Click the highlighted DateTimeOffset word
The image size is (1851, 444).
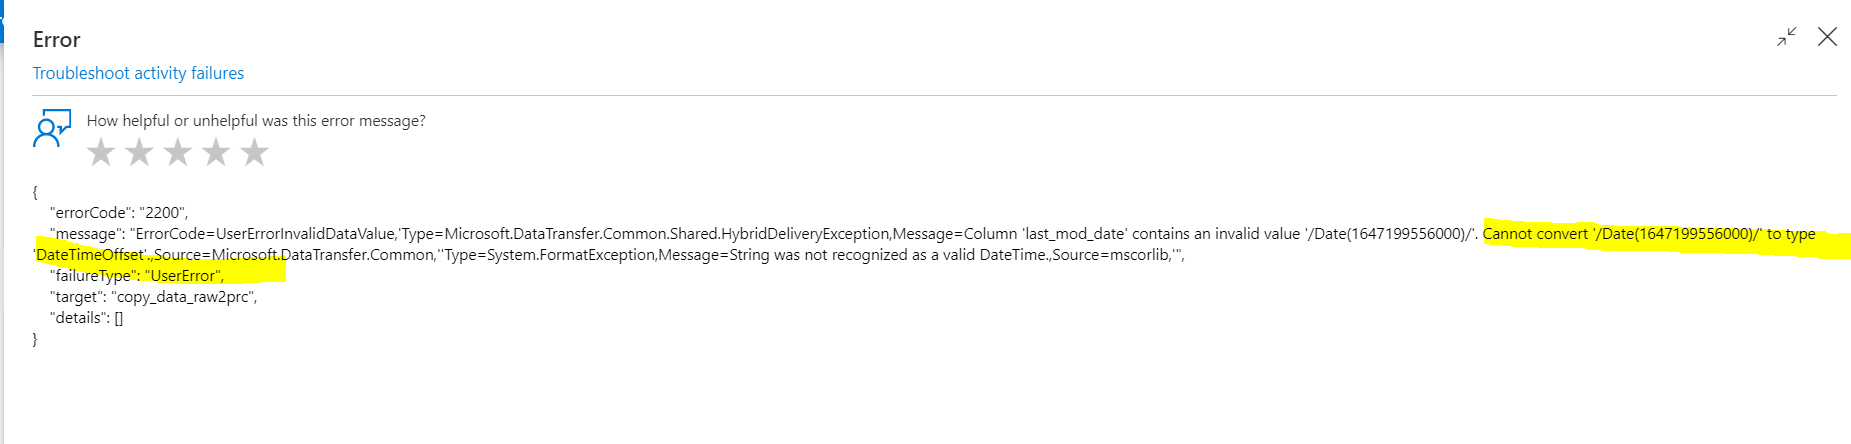pyautogui.click(x=91, y=255)
